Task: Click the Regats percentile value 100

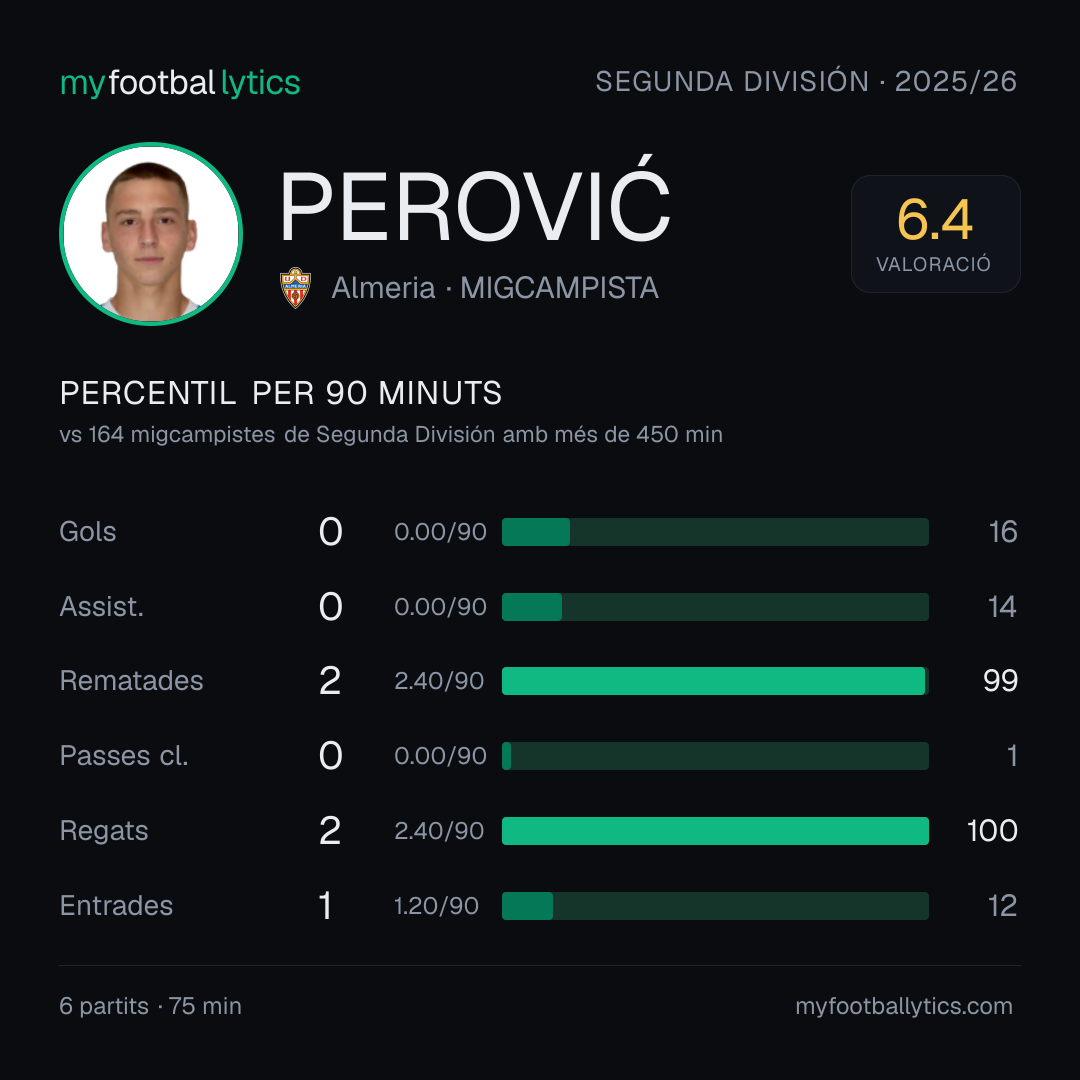Action: coord(992,831)
